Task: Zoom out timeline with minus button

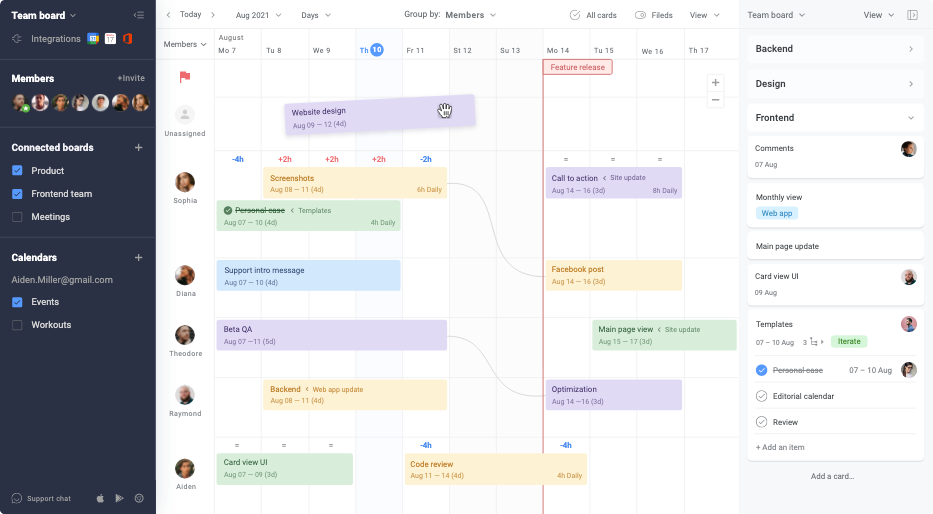Action: point(715,100)
